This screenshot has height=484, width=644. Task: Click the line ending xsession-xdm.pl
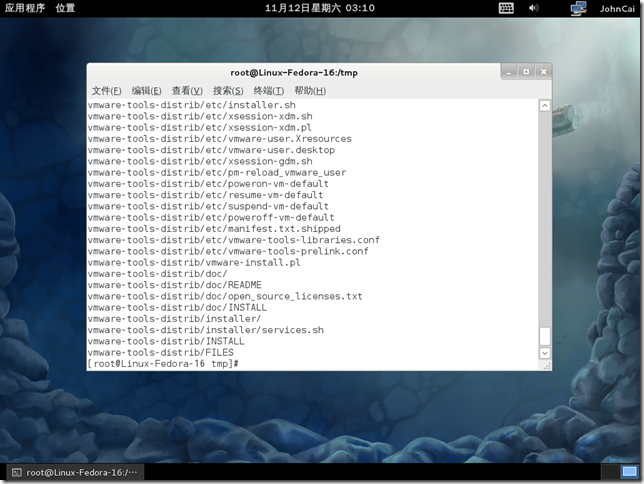coord(200,127)
